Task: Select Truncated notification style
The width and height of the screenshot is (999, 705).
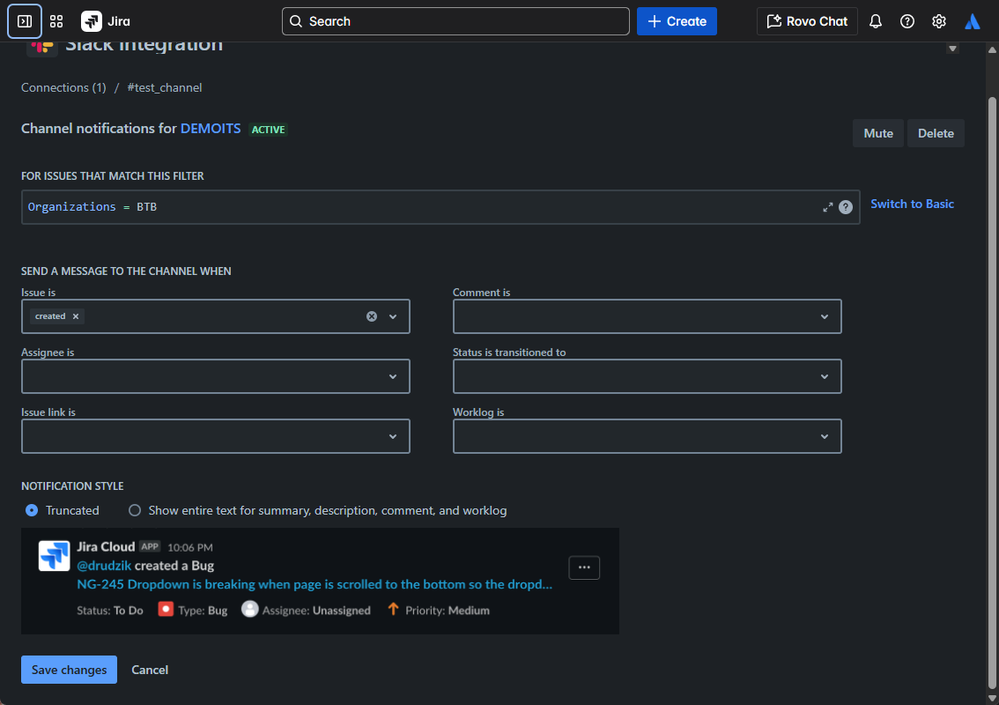Action: 31,510
